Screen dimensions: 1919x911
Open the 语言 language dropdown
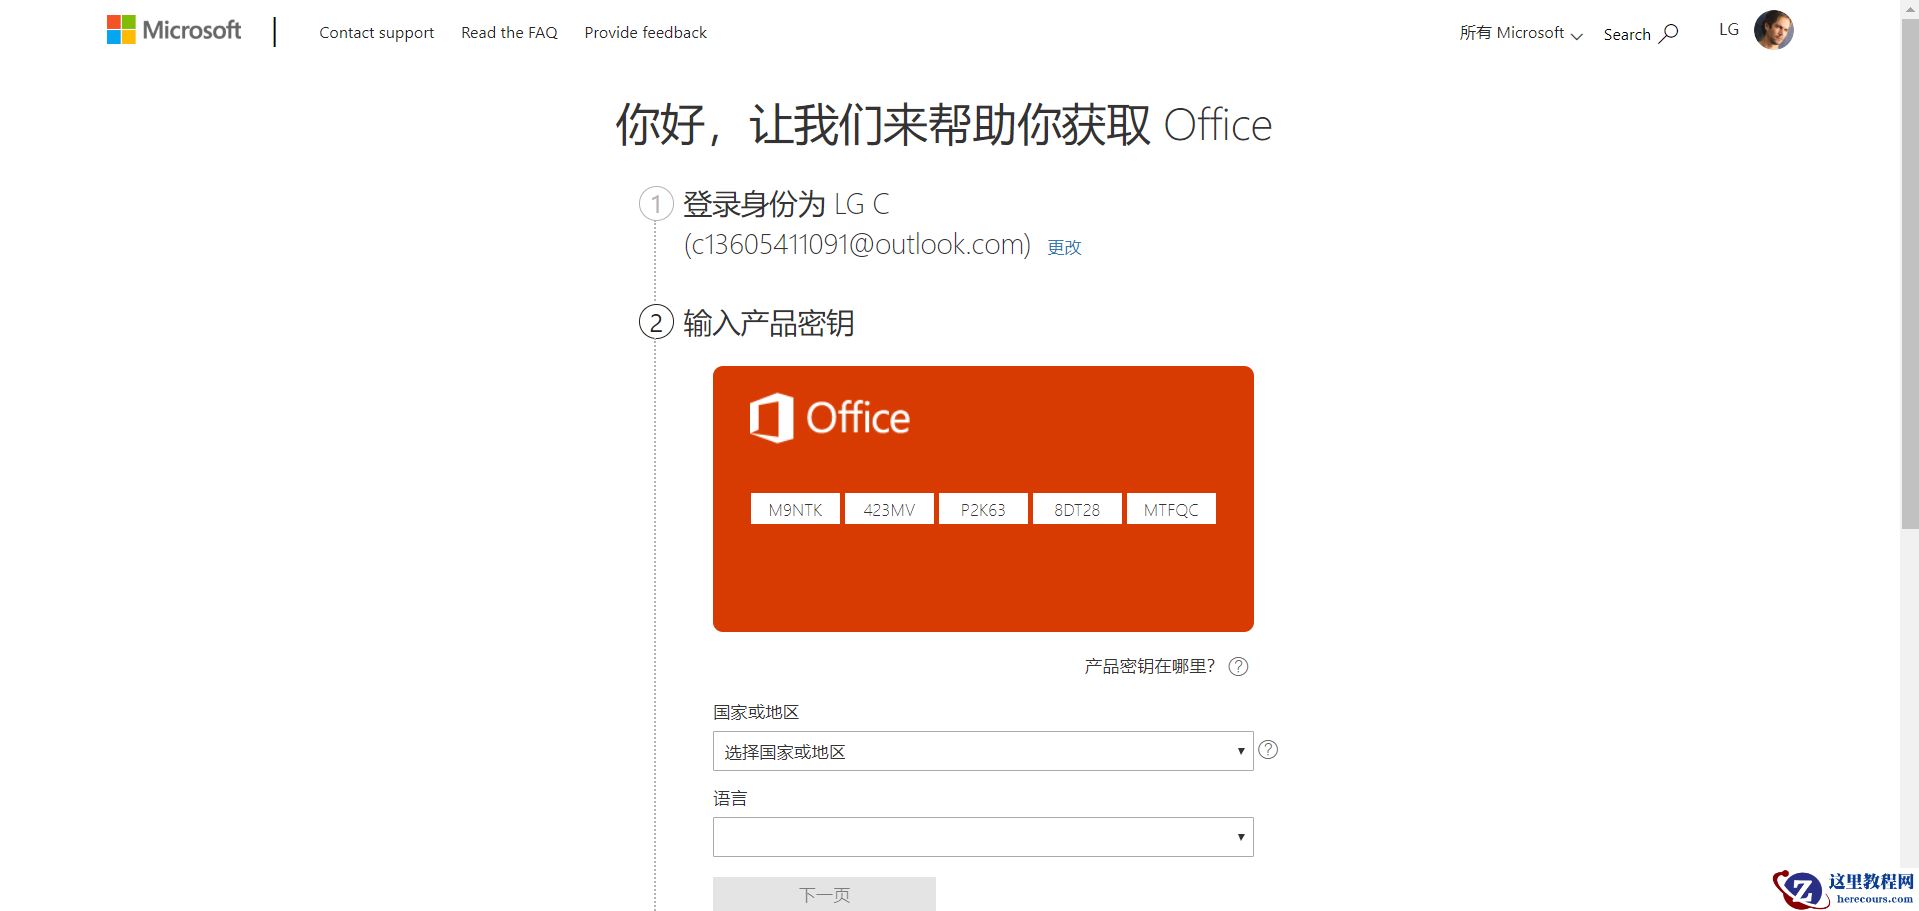(981, 836)
